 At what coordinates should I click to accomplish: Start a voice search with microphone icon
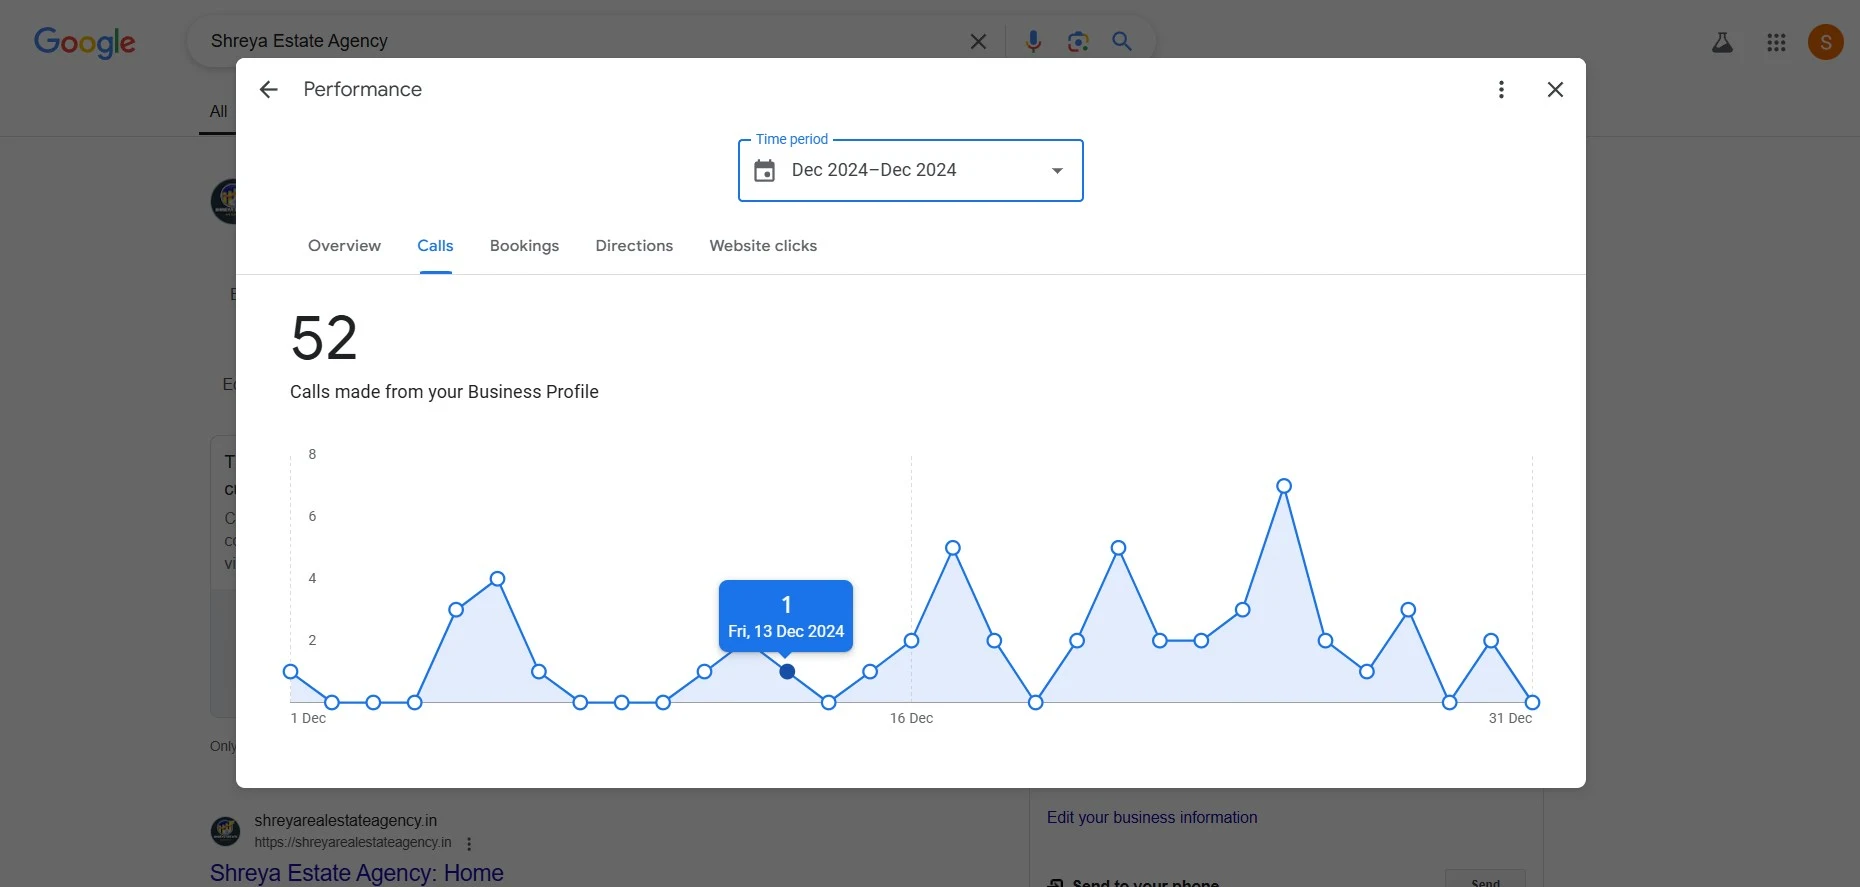(x=1033, y=41)
